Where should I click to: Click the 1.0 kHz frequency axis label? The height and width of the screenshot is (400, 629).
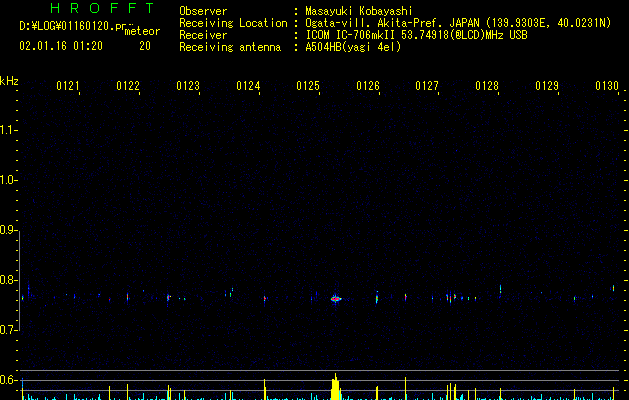(8, 180)
